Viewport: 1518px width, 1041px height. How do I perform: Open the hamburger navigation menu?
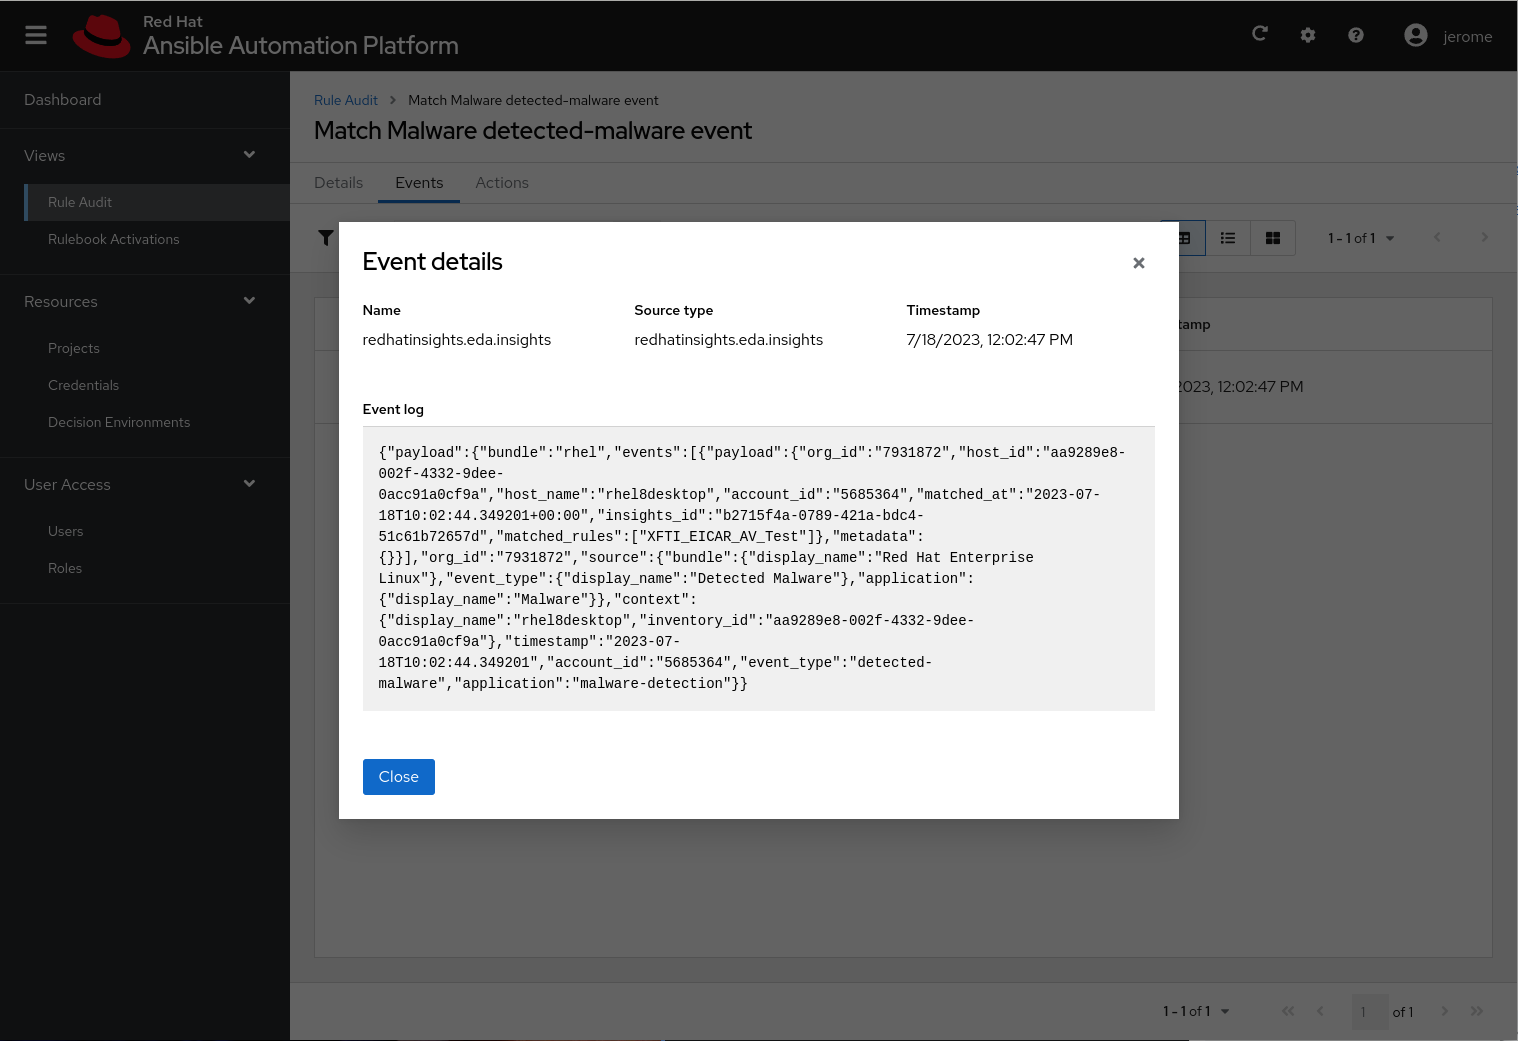pyautogui.click(x=36, y=35)
